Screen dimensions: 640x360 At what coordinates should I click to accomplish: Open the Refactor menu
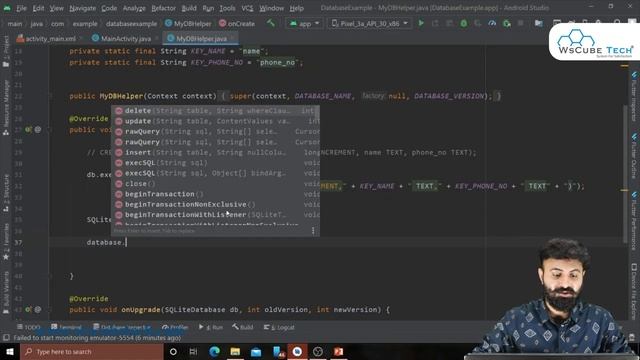[x=163, y=8]
